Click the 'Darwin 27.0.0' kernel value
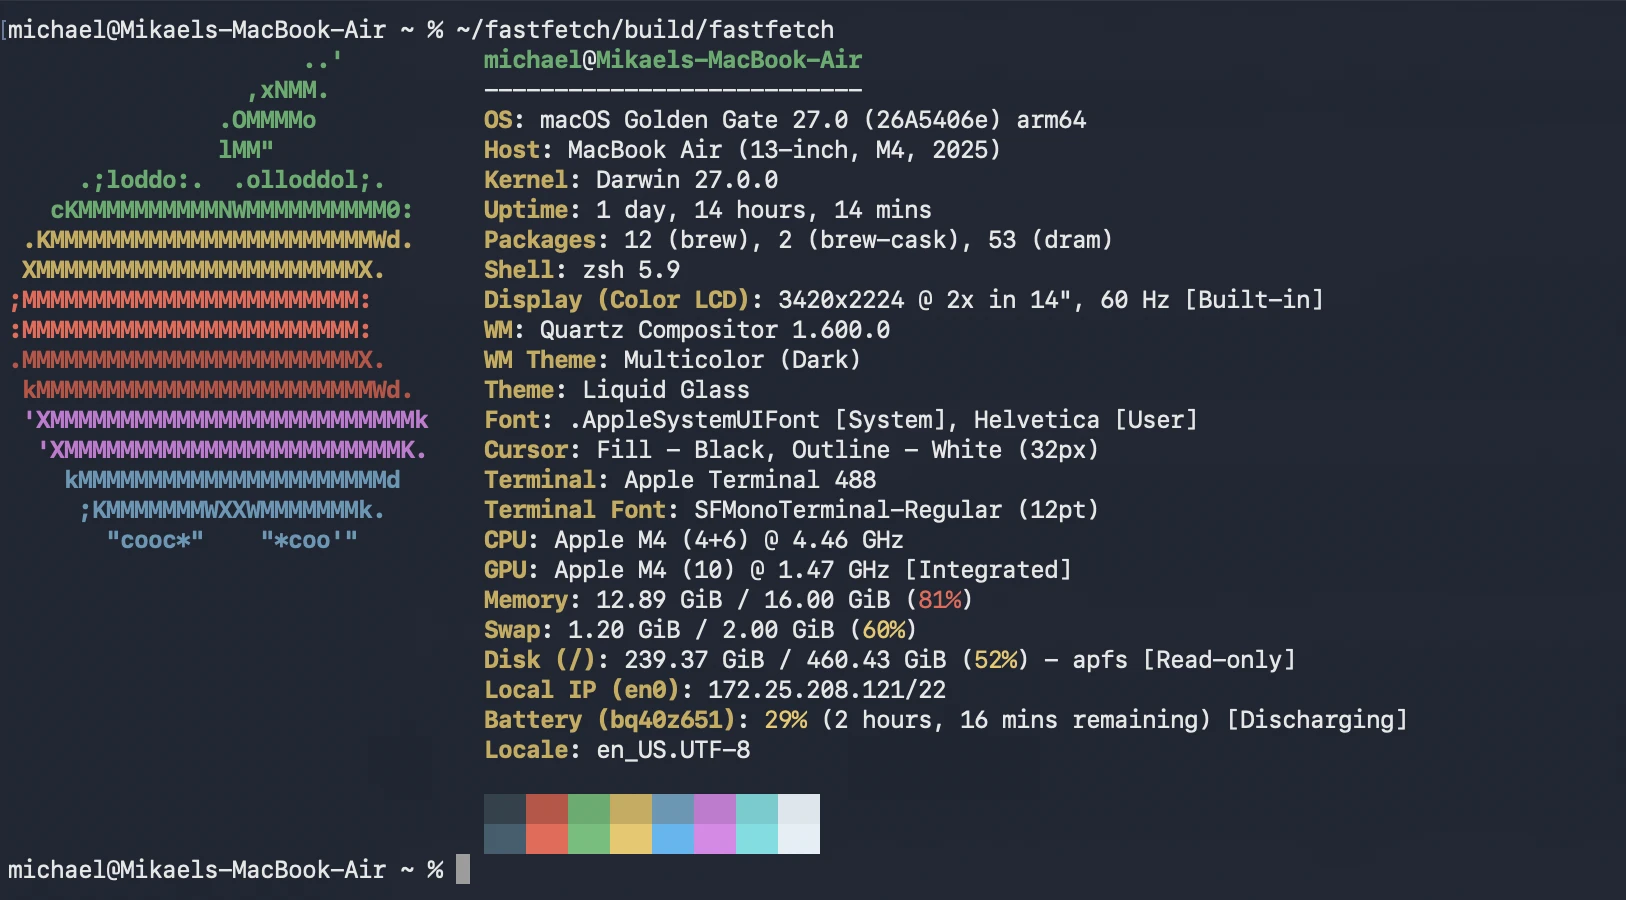Image resolution: width=1626 pixels, height=900 pixels. [687, 180]
